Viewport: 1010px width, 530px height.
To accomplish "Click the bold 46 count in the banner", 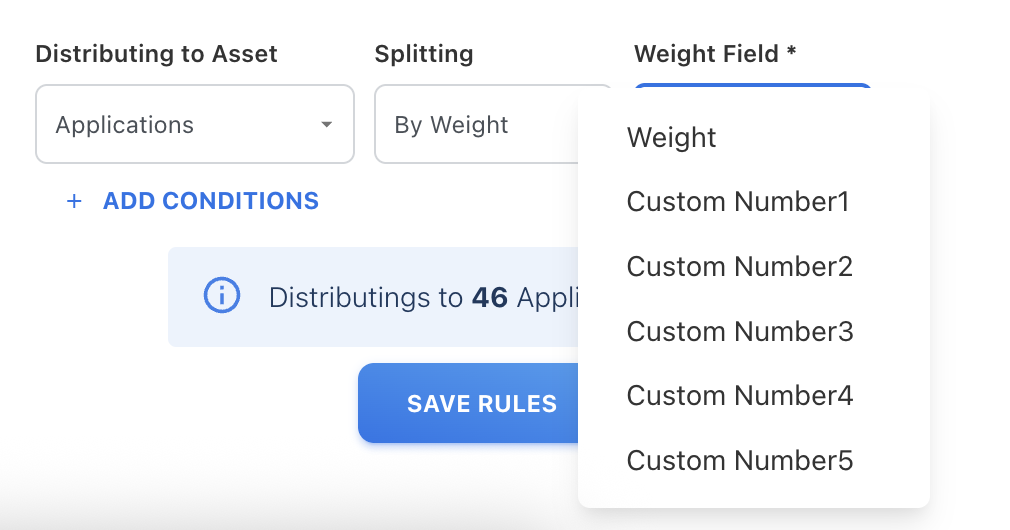I will pyautogui.click(x=490, y=297).
